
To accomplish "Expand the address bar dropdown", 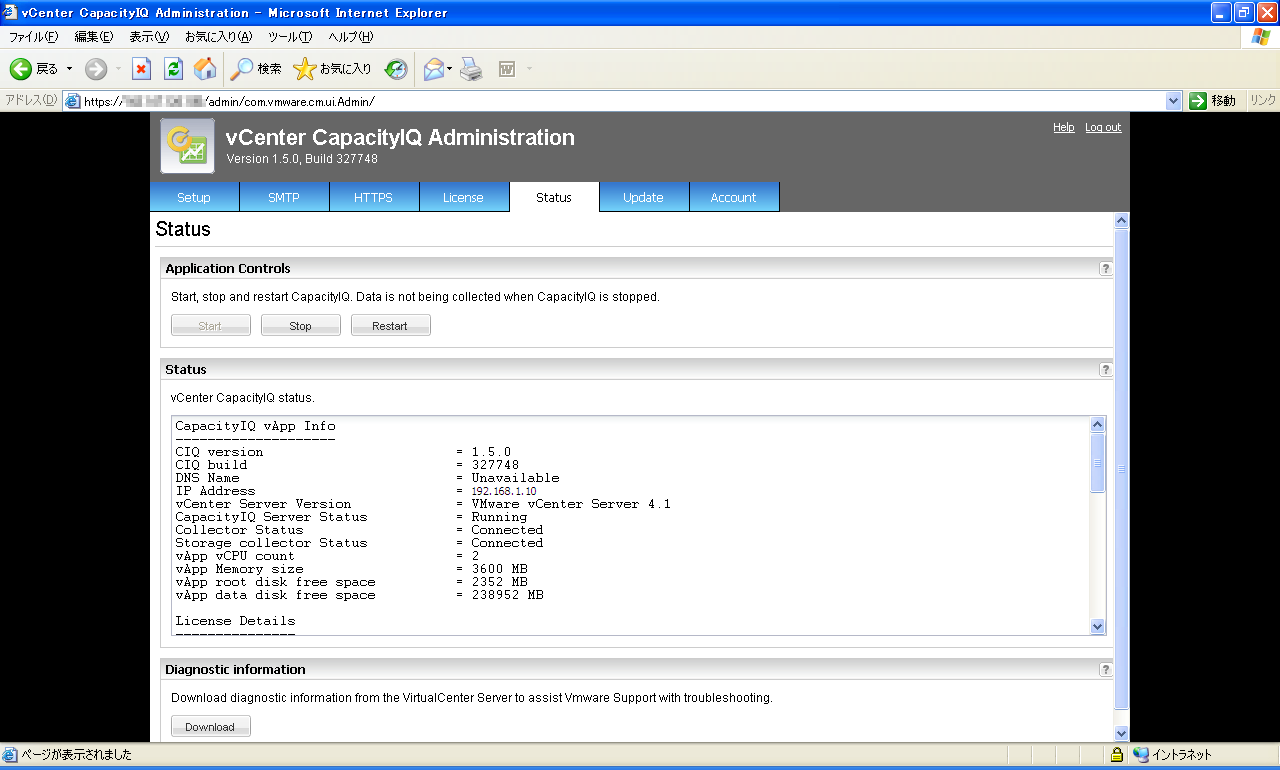I will (1174, 101).
